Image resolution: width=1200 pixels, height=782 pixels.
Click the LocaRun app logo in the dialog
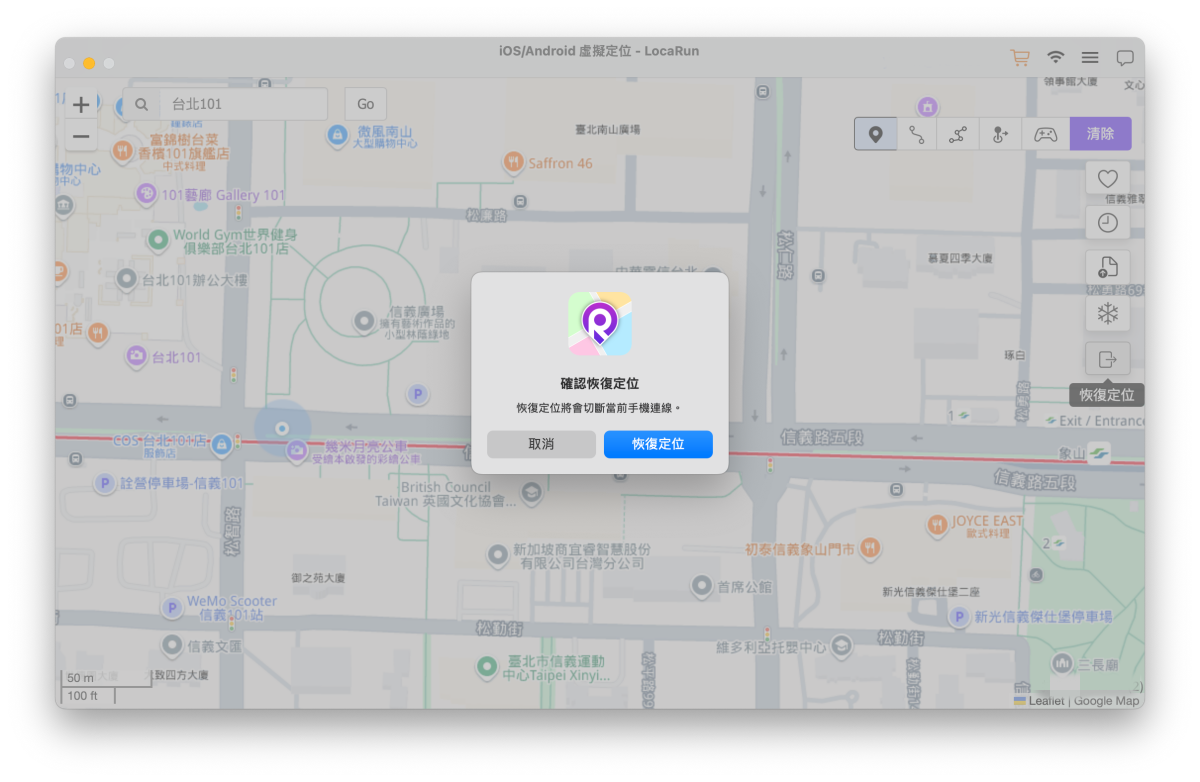pos(600,323)
